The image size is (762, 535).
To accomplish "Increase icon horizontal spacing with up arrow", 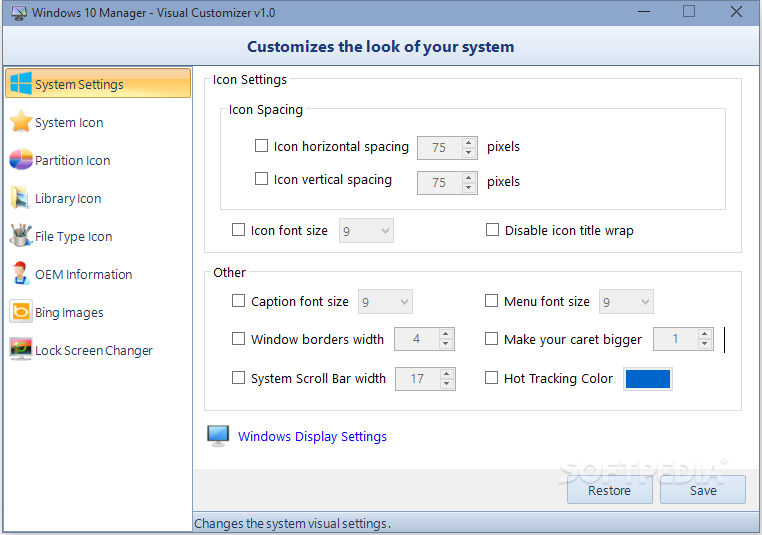I will [468, 142].
